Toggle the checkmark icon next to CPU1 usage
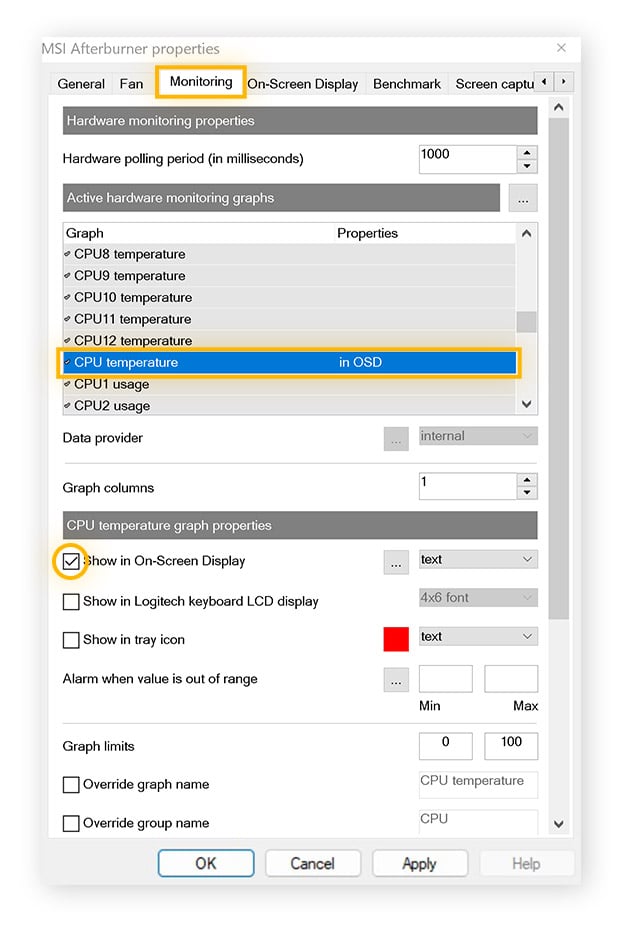 coord(67,384)
